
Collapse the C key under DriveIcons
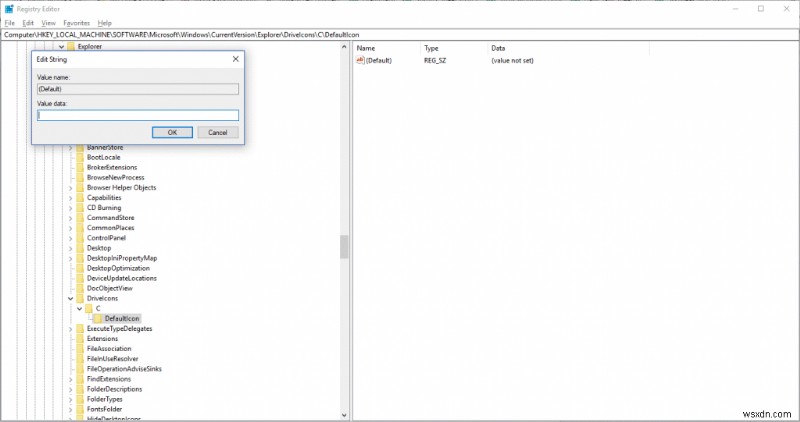tap(80, 309)
